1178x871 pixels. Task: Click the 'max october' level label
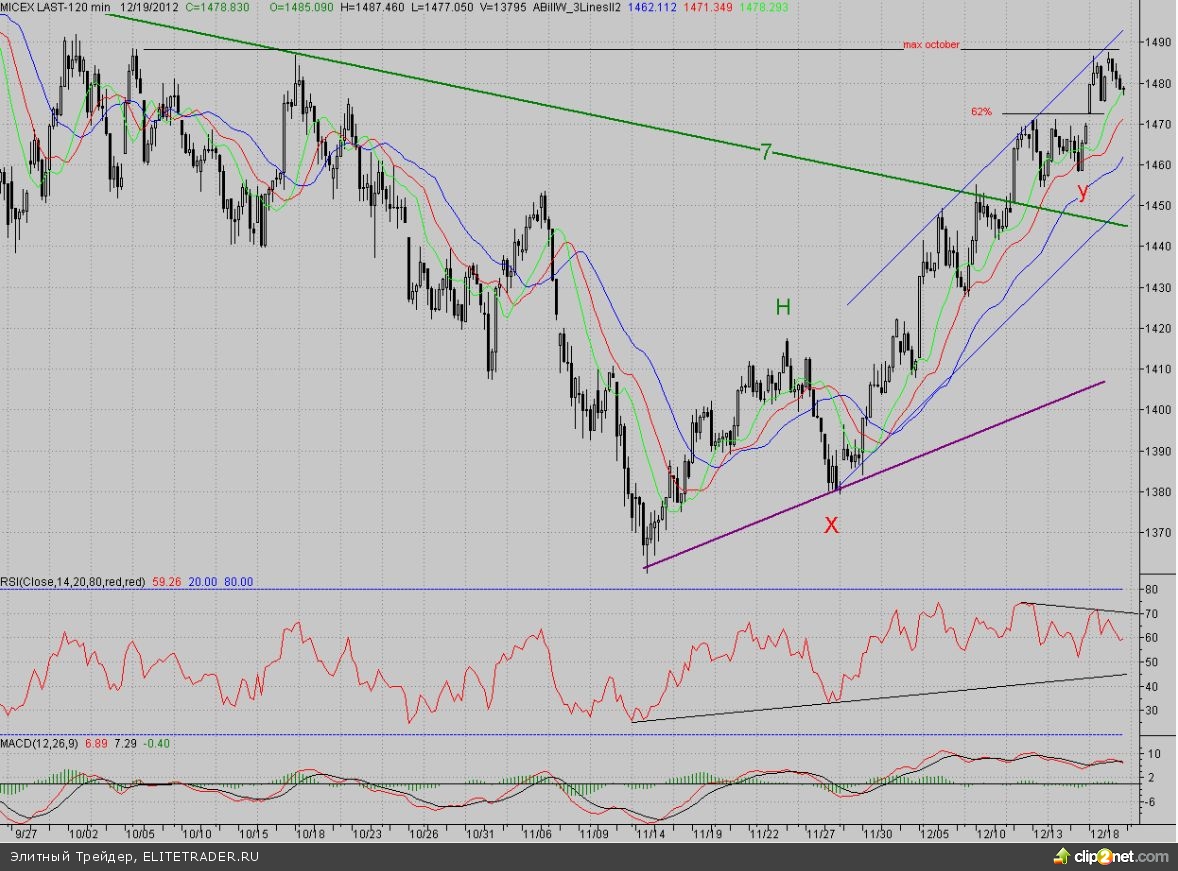tap(930, 45)
